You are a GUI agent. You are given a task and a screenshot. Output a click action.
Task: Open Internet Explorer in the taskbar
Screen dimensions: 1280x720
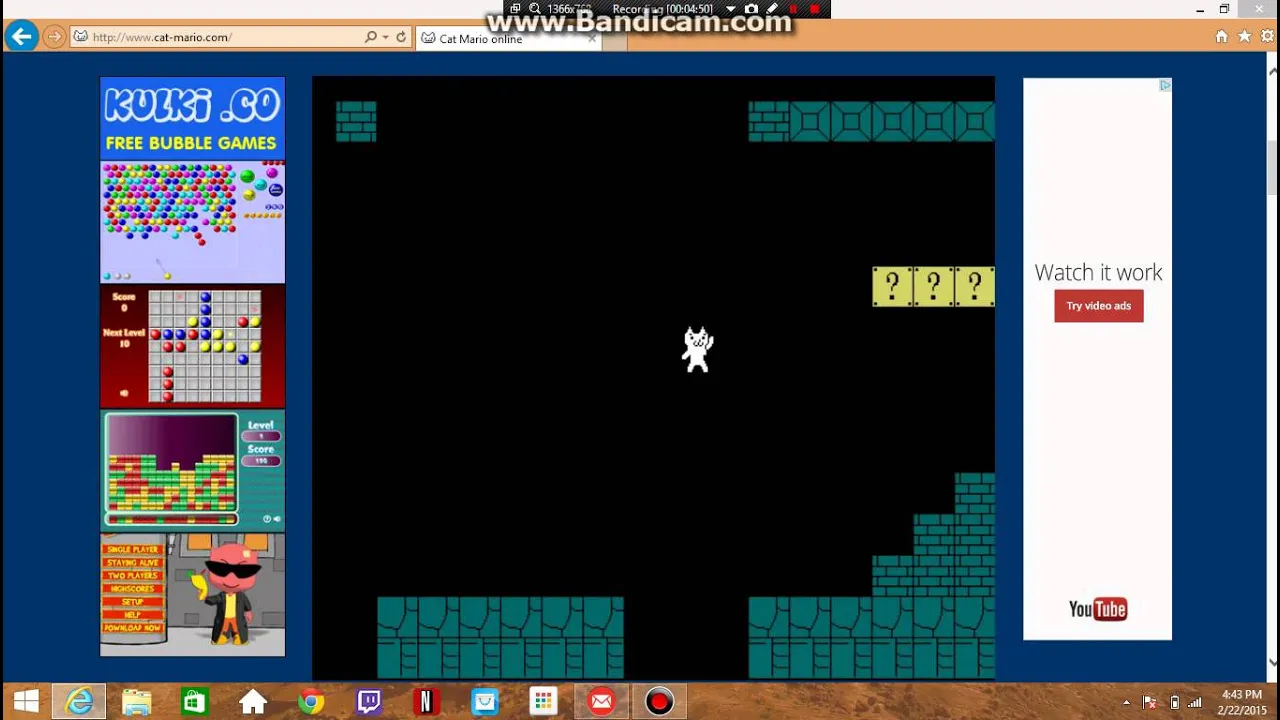79,702
